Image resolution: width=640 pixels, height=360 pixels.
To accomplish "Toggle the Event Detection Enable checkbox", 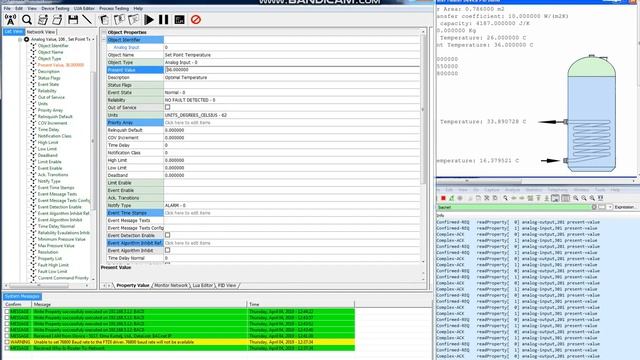I will 167,235.
